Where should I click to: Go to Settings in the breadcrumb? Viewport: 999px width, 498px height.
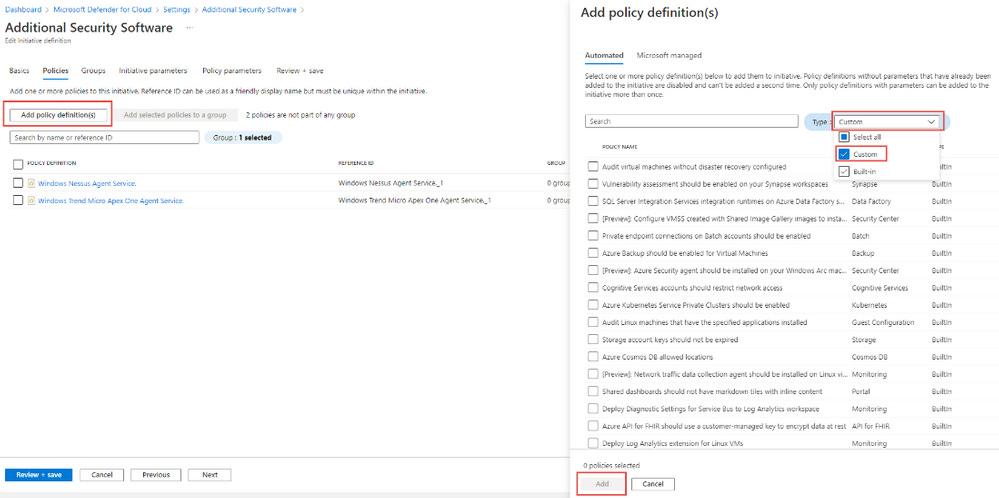tap(176, 10)
